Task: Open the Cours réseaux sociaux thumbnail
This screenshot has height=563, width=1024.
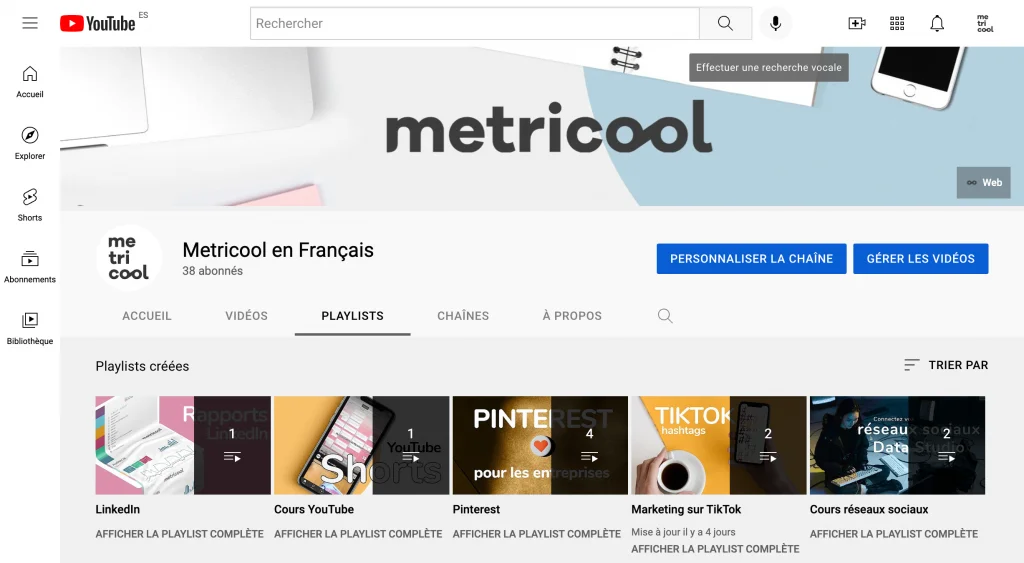Action: (x=897, y=445)
